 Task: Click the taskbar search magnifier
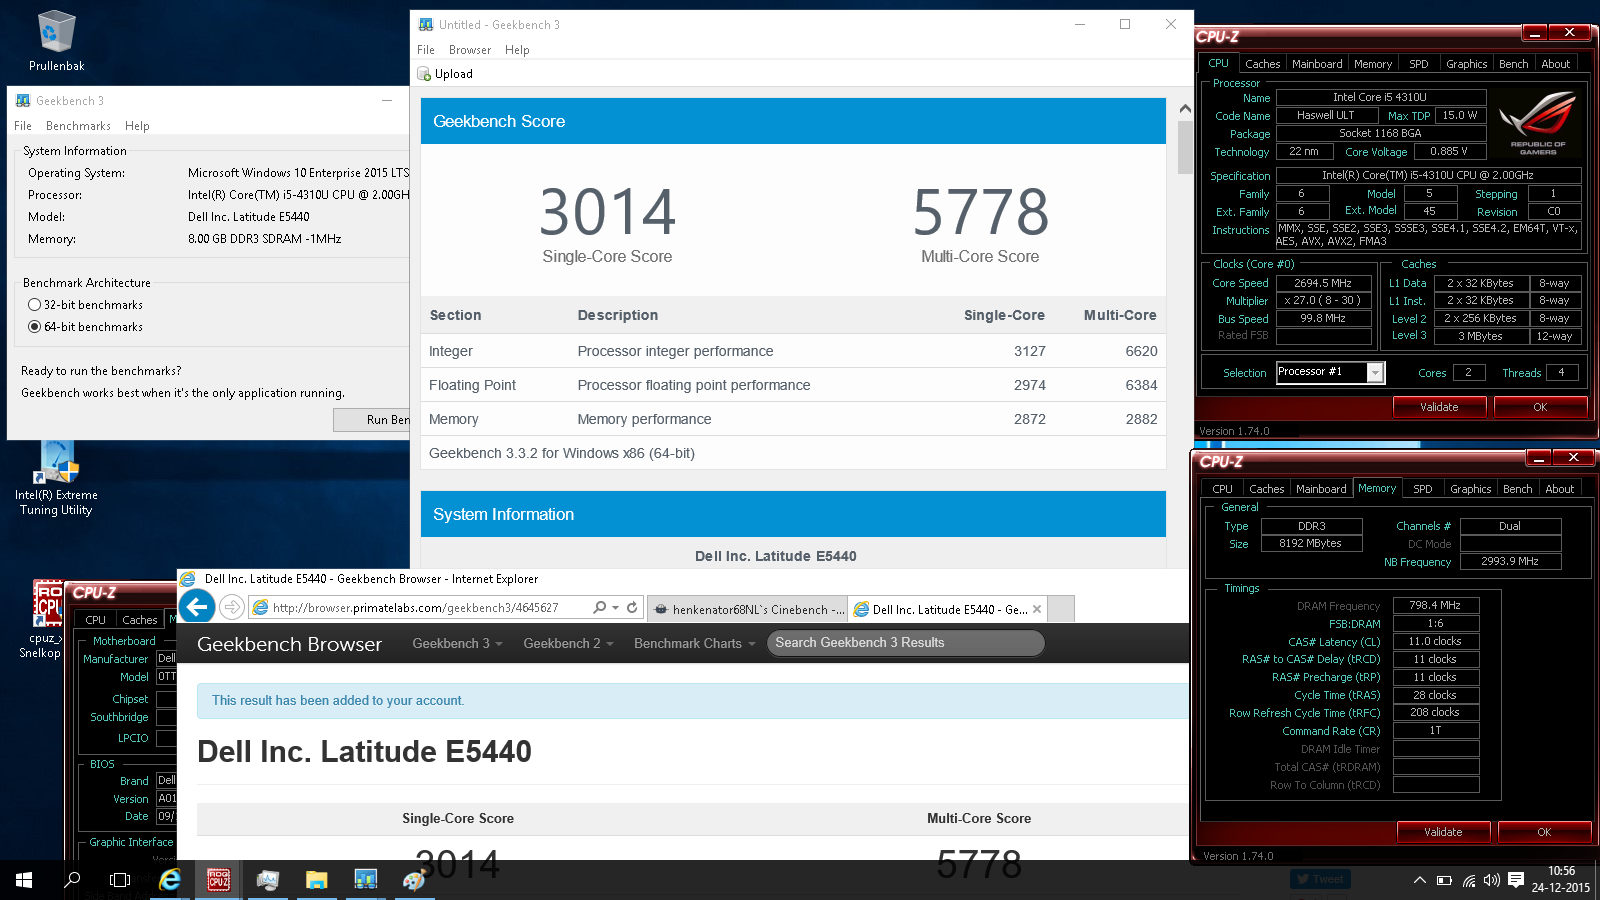pyautogui.click(x=72, y=880)
